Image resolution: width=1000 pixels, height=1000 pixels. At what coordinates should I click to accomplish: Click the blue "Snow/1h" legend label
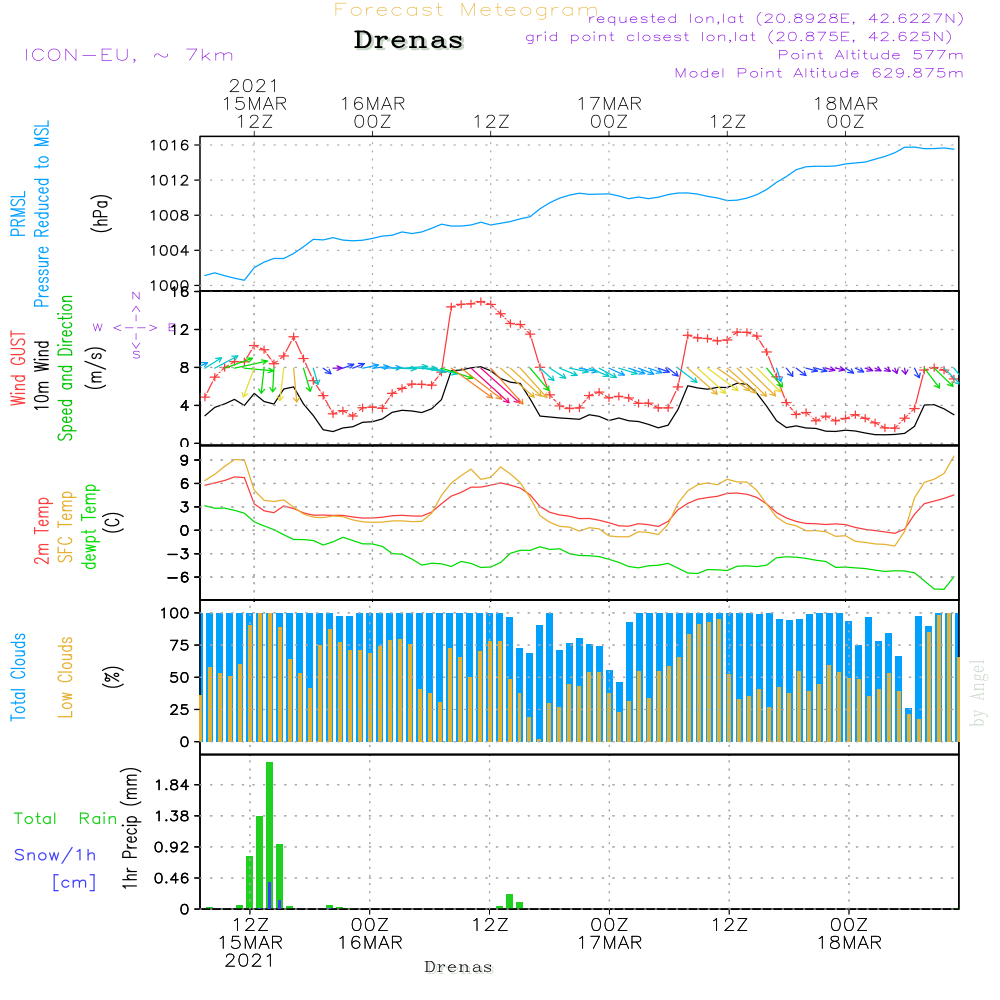(55, 855)
